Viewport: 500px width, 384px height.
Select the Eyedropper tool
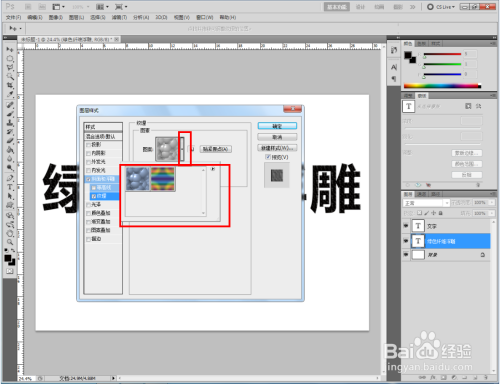click(x=10, y=94)
